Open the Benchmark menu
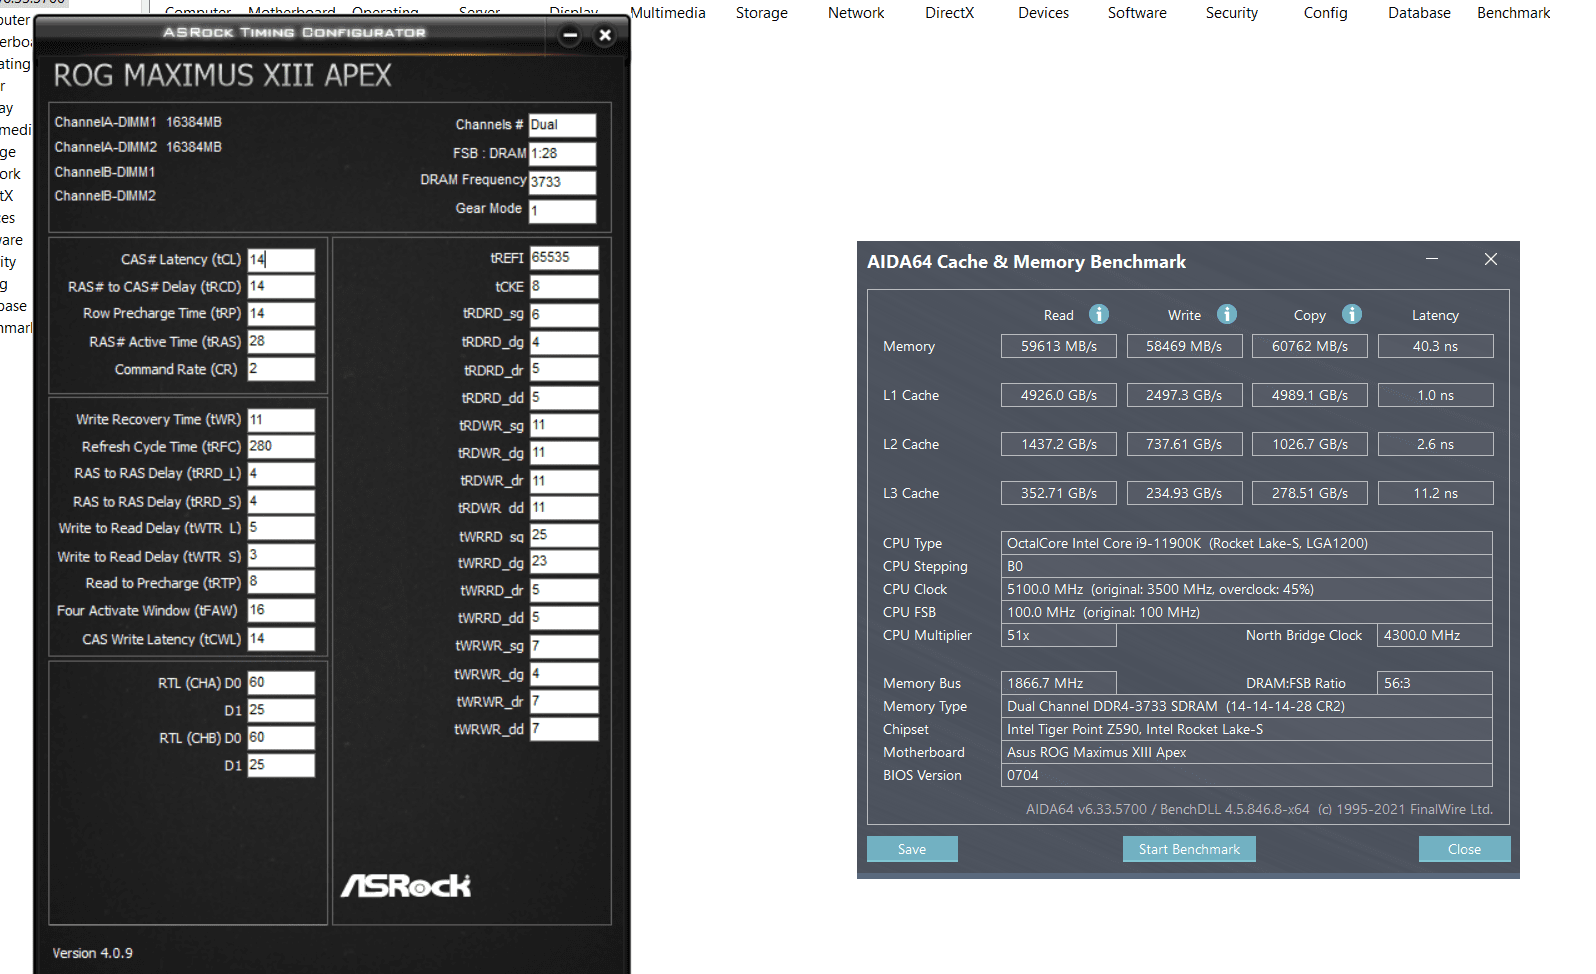 1514,13
